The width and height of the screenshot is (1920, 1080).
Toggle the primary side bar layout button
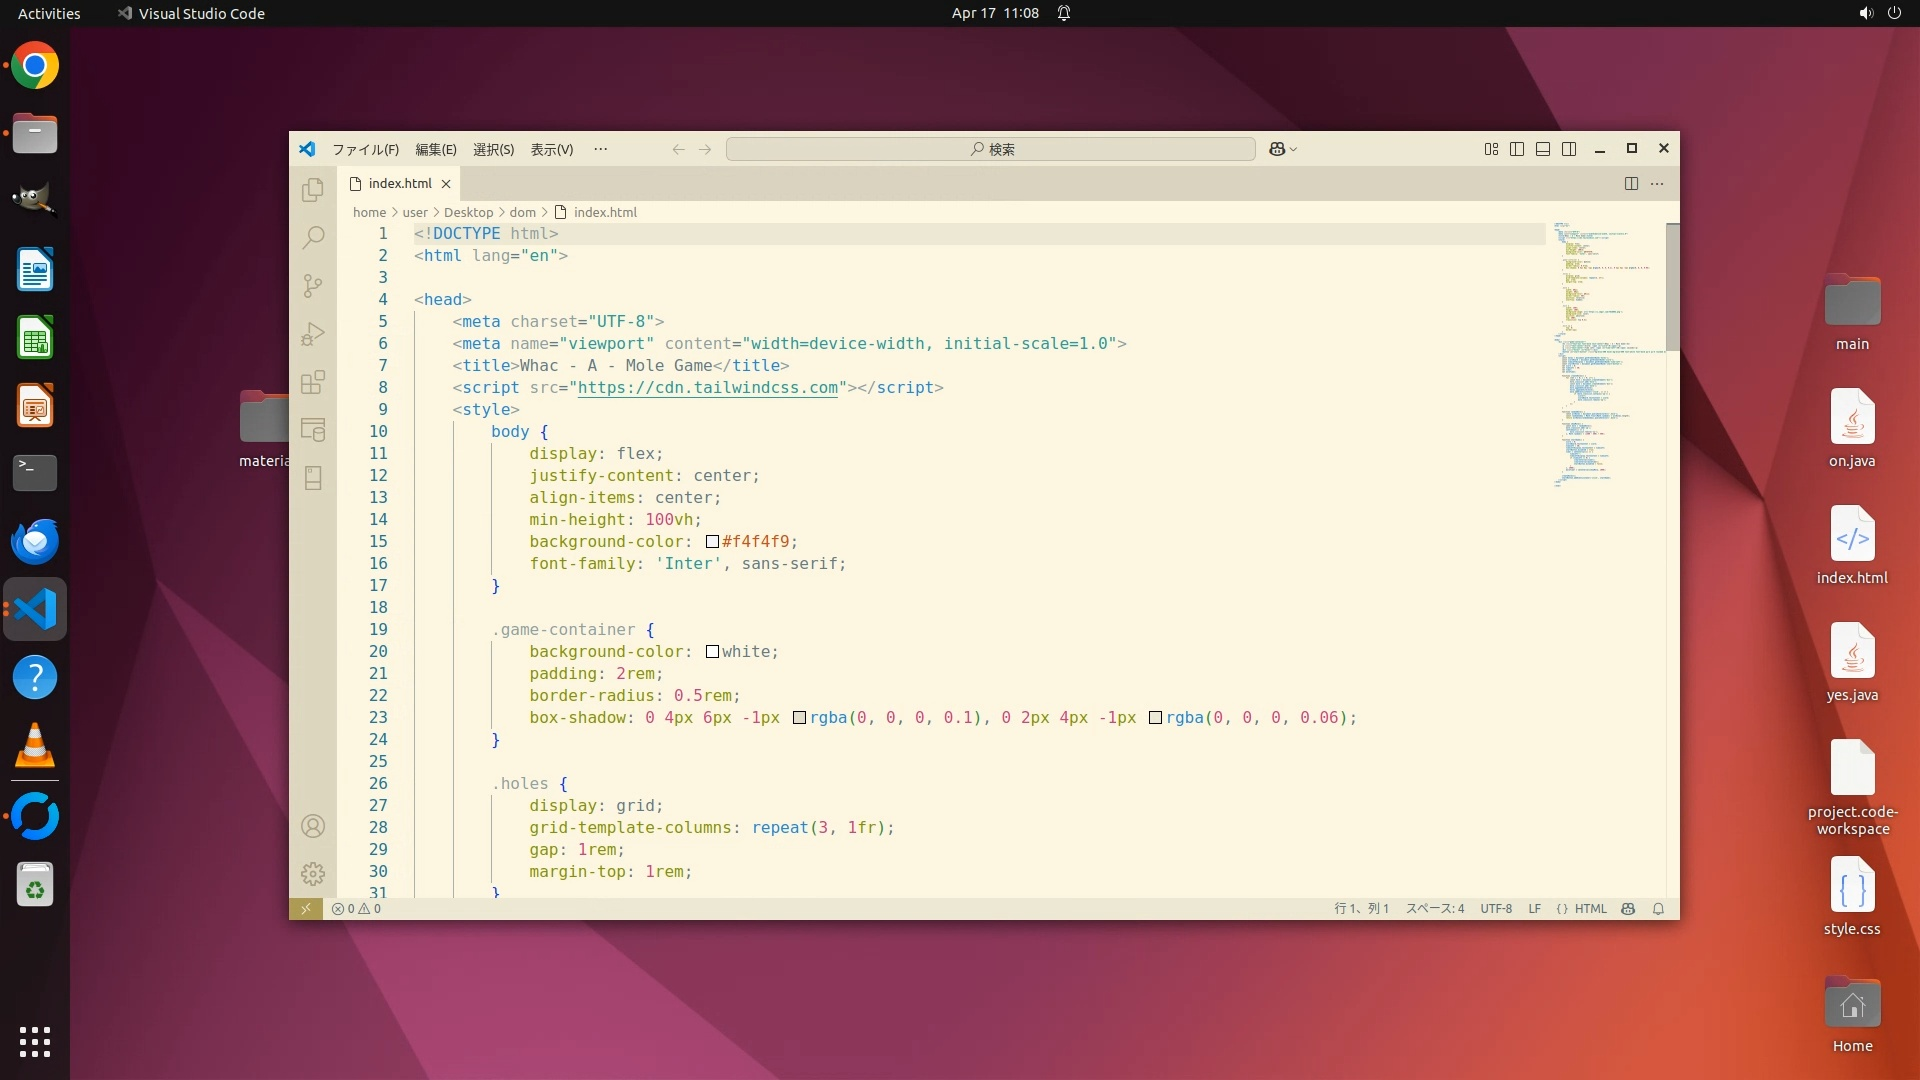tap(1517, 149)
